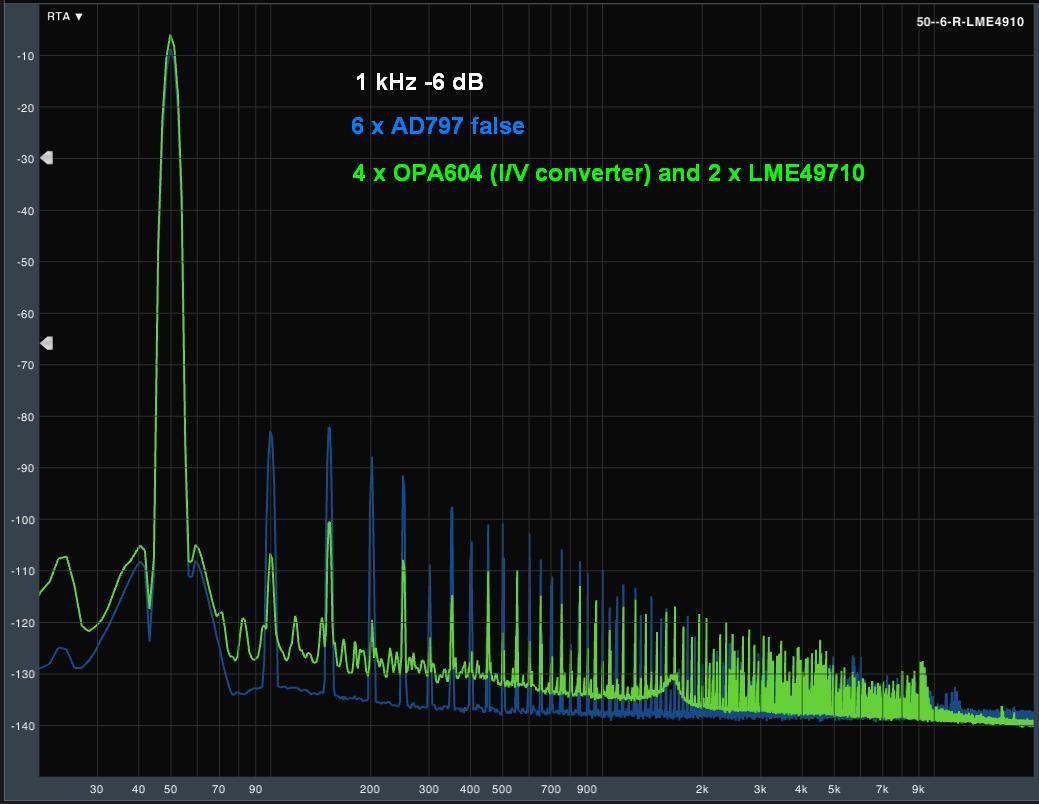Click the -130 dB axis label
The height and width of the screenshot is (804, 1039).
pos(23,674)
